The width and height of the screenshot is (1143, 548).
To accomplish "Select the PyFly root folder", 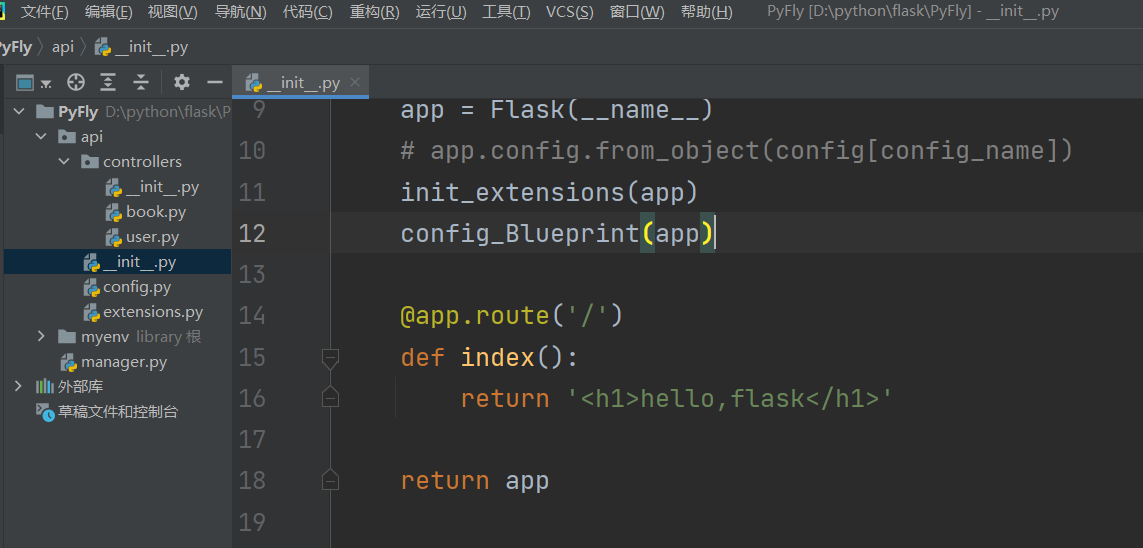I will click(117, 111).
